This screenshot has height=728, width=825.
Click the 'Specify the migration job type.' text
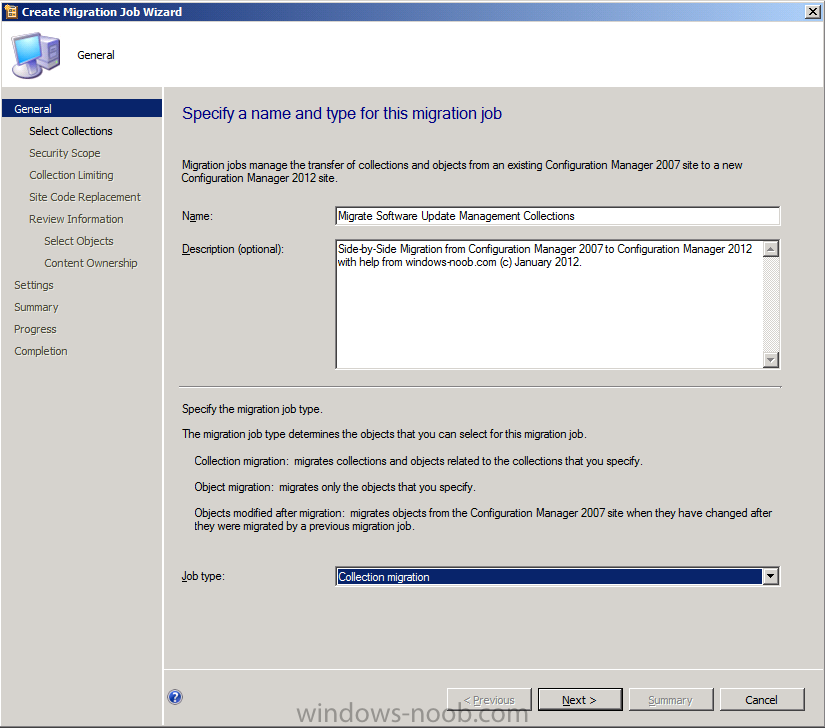[252, 409]
